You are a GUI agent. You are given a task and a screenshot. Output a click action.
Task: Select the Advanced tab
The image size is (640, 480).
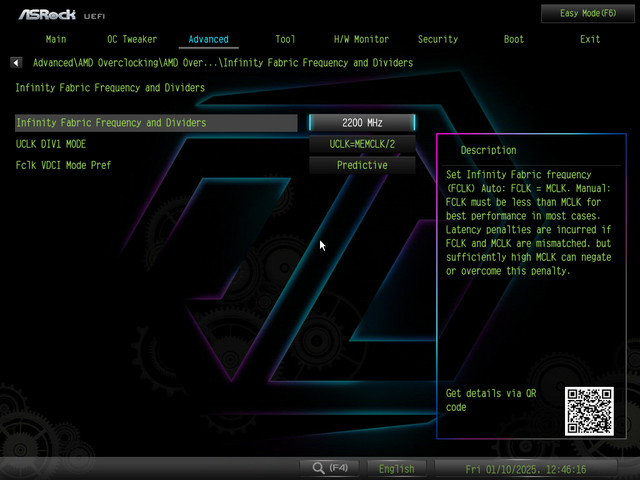(x=209, y=39)
